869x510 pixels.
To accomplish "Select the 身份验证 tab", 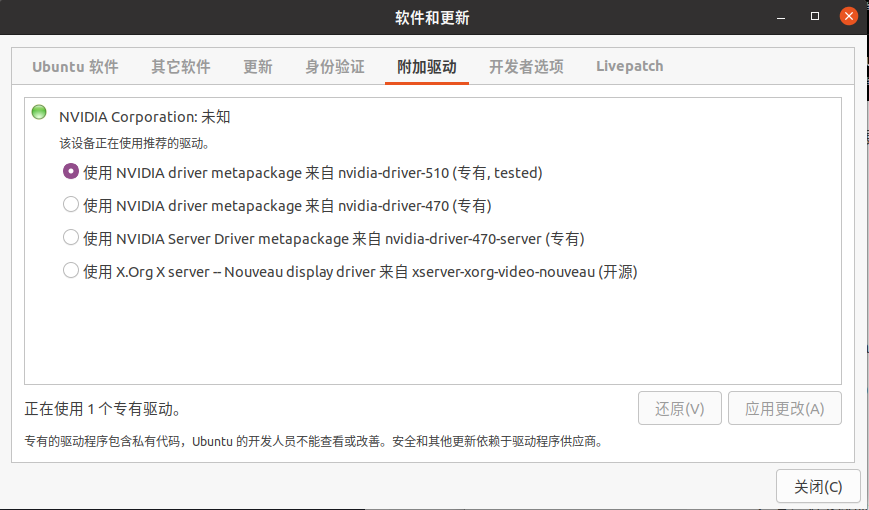I will (335, 67).
